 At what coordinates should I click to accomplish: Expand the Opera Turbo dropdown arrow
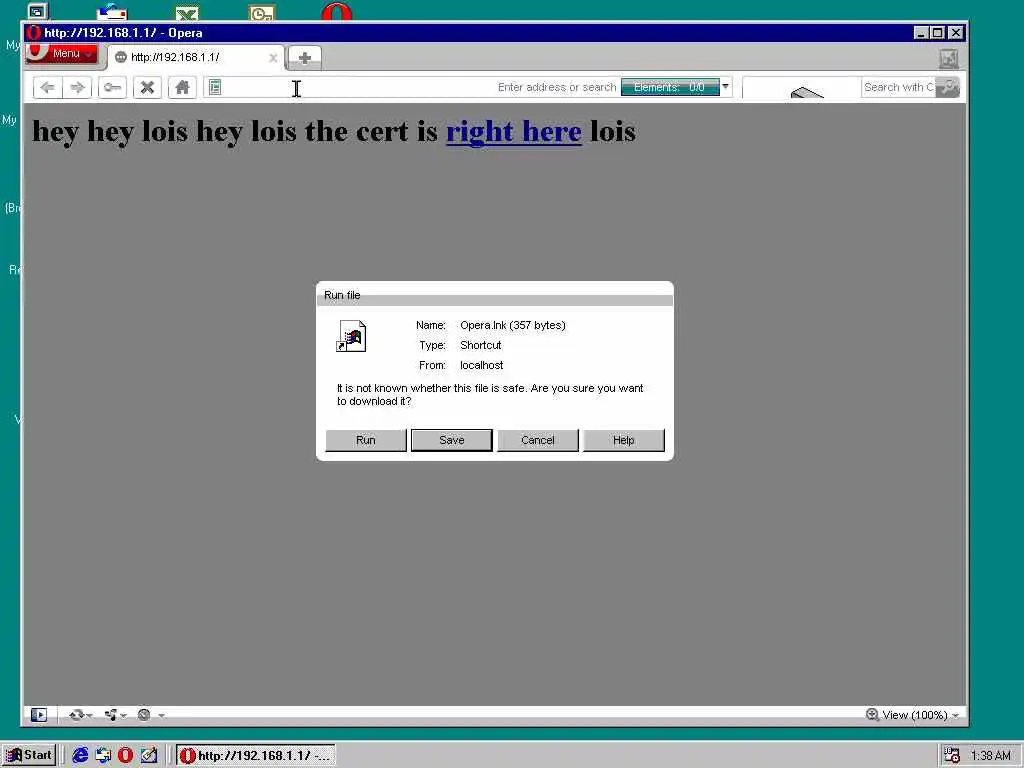tap(161, 716)
